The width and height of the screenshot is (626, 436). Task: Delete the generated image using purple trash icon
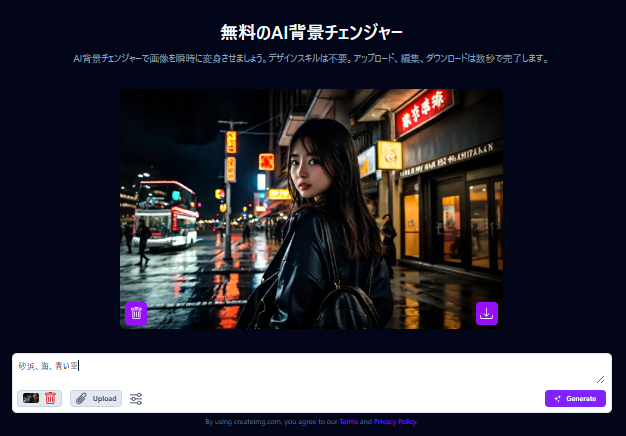tap(136, 313)
